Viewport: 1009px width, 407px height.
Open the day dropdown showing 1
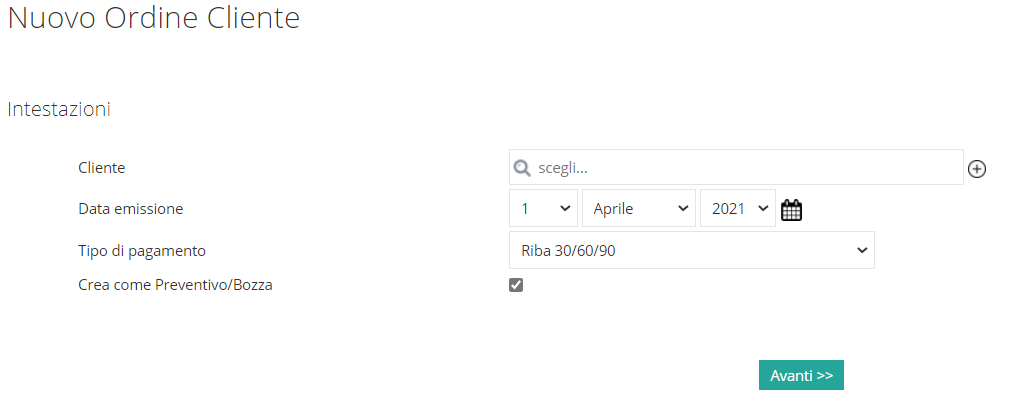coord(544,208)
